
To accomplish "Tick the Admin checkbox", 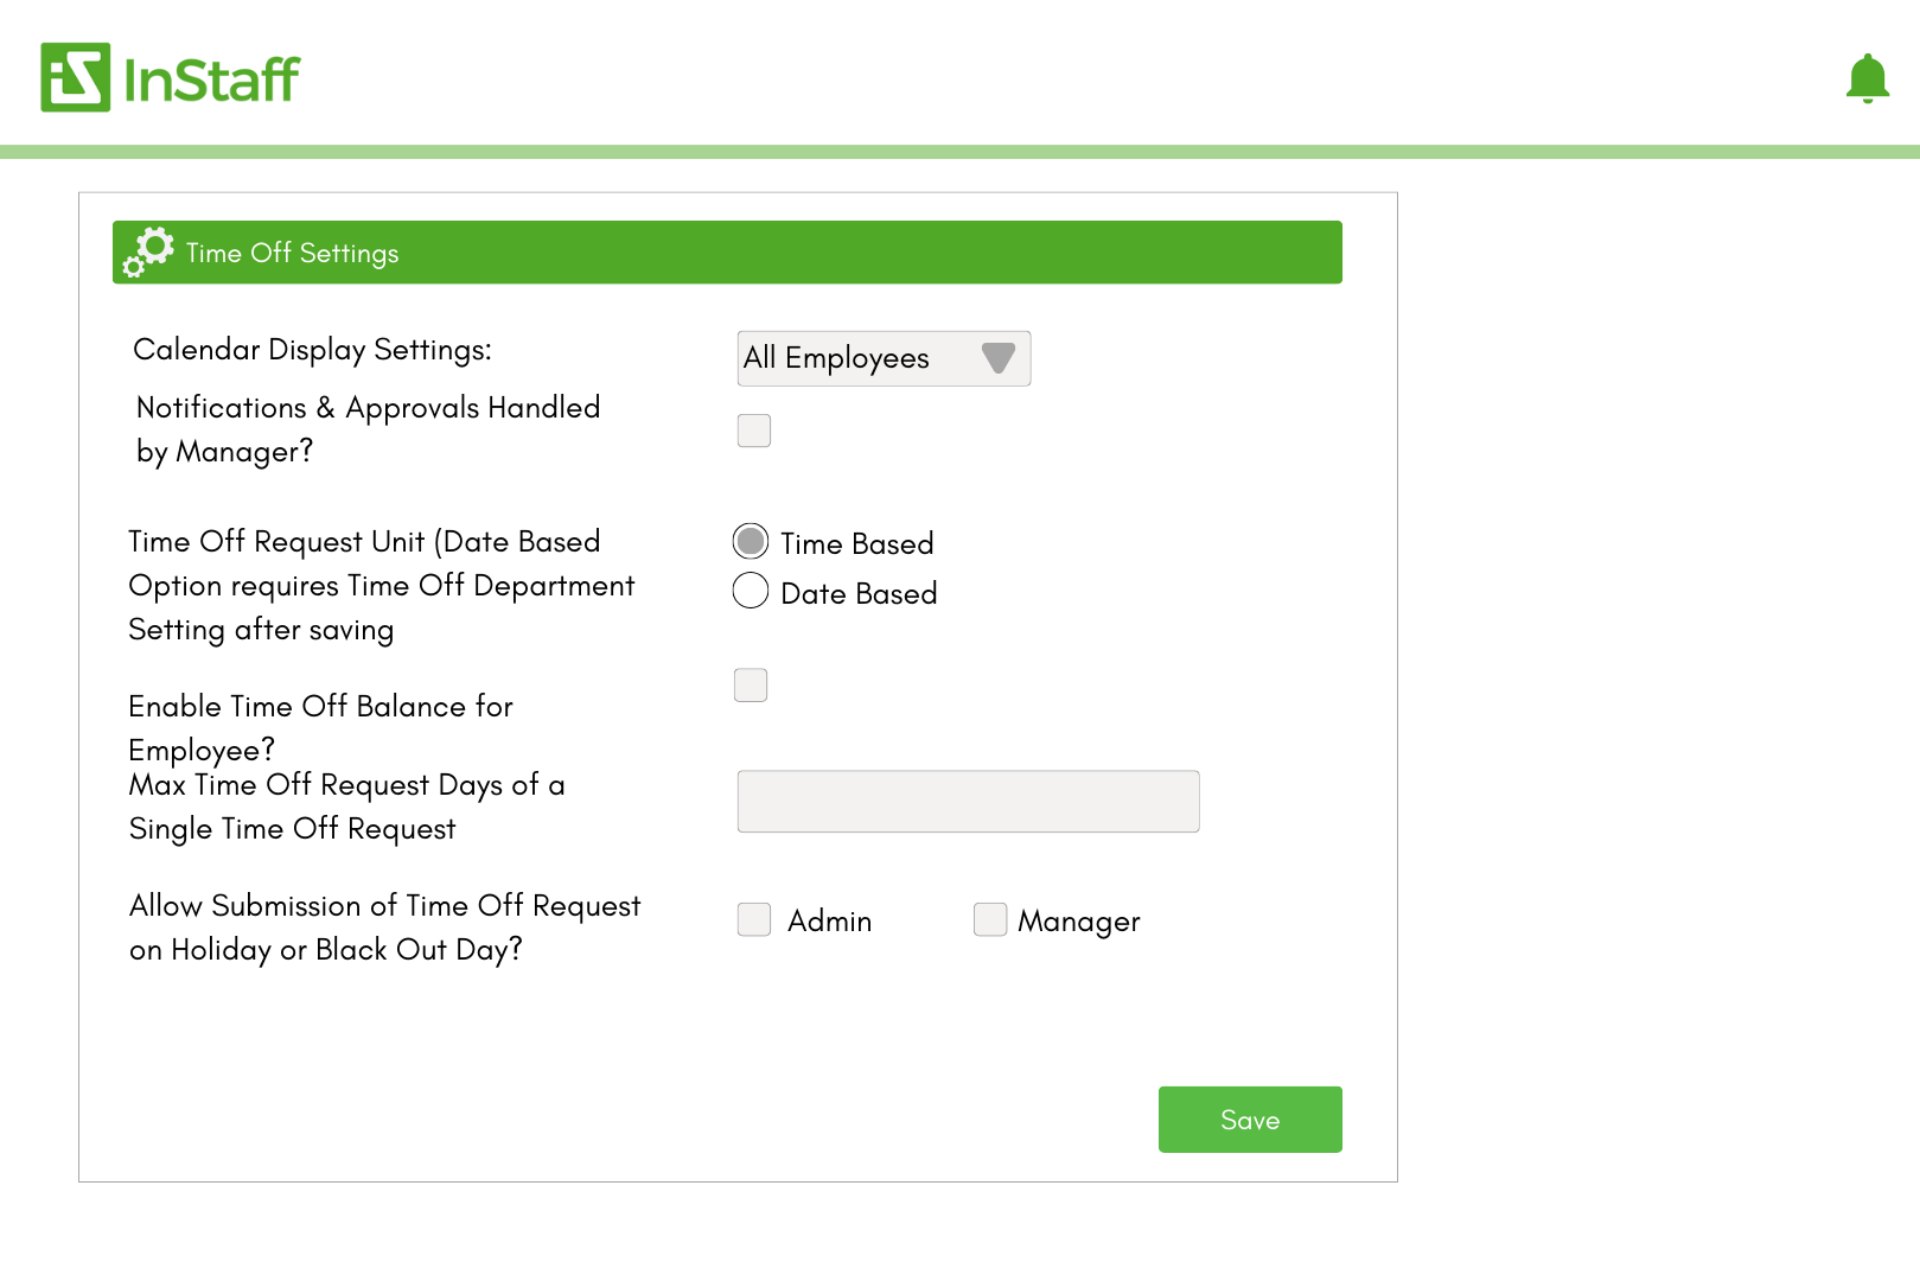I will click(754, 919).
